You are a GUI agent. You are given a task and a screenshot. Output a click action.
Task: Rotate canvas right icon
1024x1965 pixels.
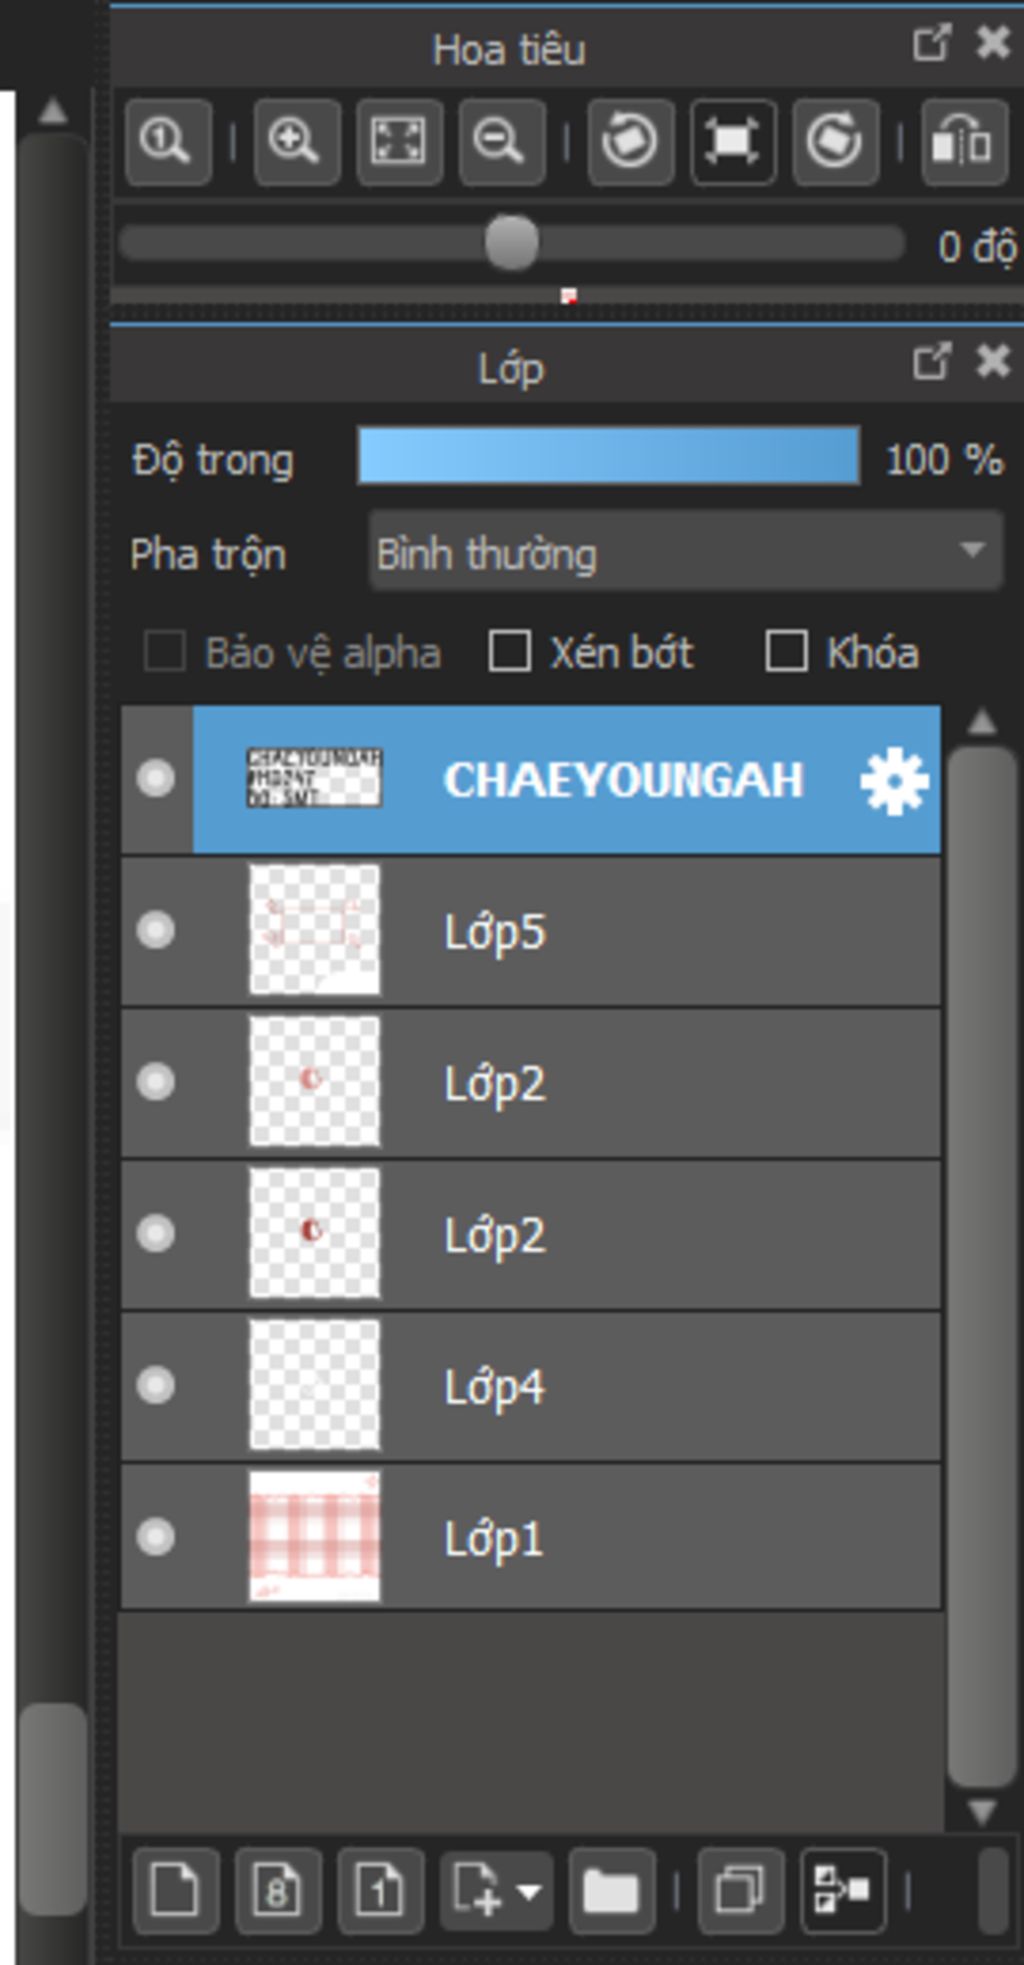[x=834, y=142]
